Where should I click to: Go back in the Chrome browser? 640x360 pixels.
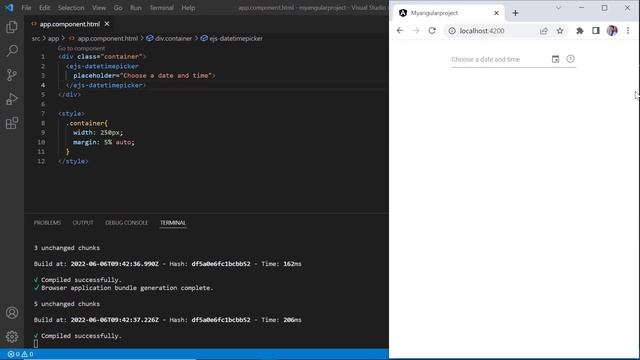400,31
